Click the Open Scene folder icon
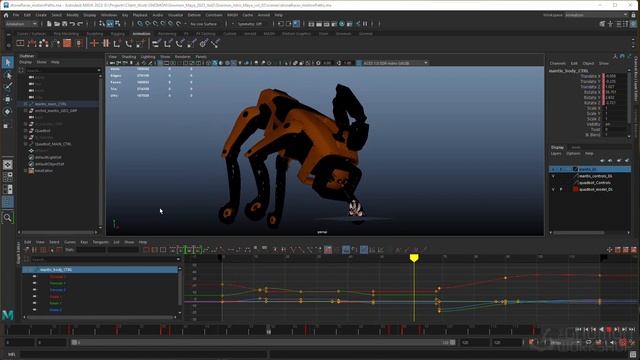This screenshot has width=640, height=360. (x=57, y=24)
